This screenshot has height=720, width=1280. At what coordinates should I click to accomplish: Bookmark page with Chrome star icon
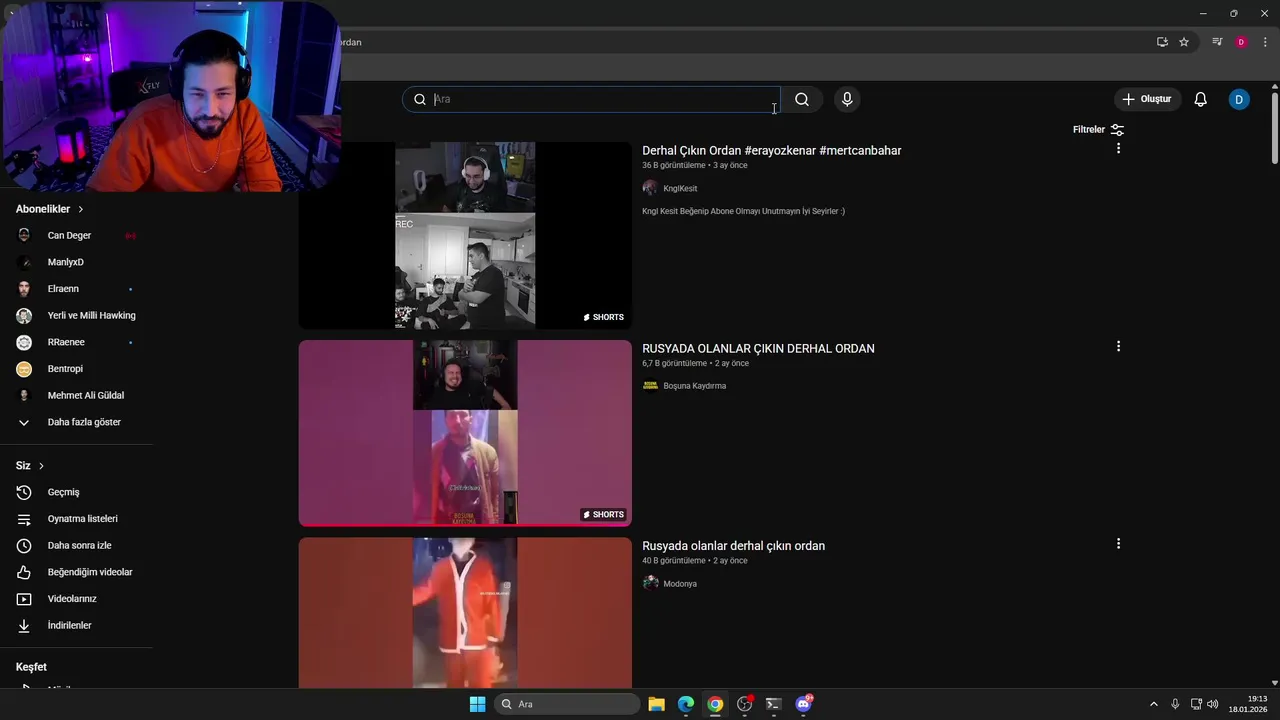click(1184, 42)
